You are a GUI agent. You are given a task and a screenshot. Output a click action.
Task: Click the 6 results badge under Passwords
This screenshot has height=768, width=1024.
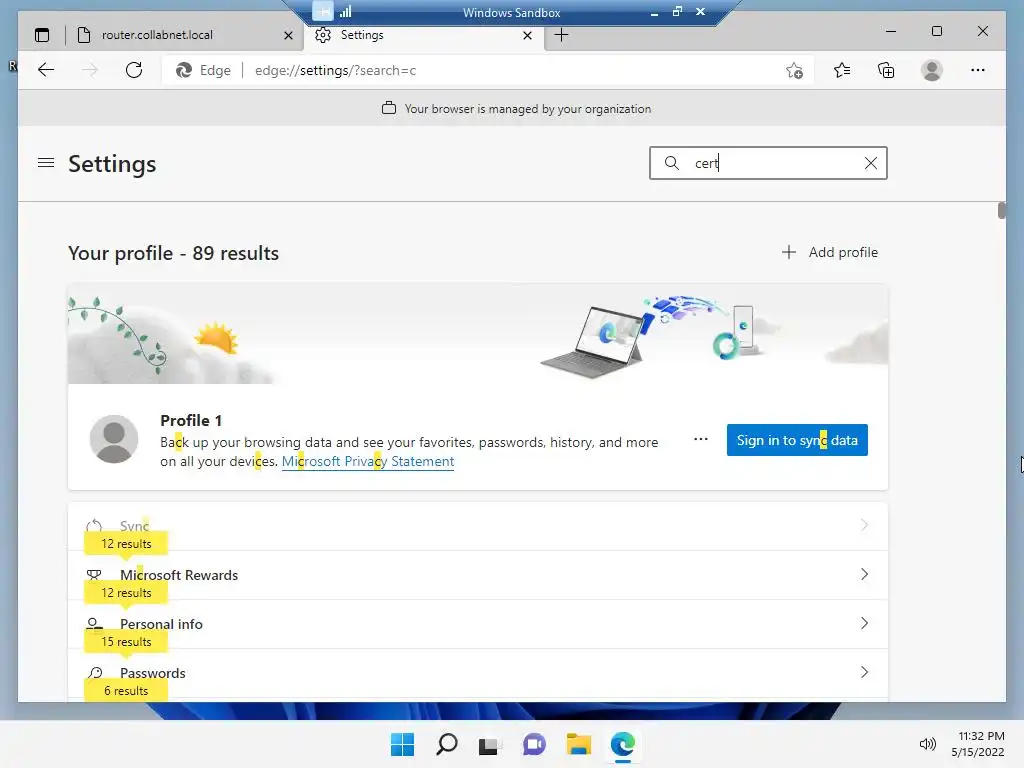(x=126, y=691)
